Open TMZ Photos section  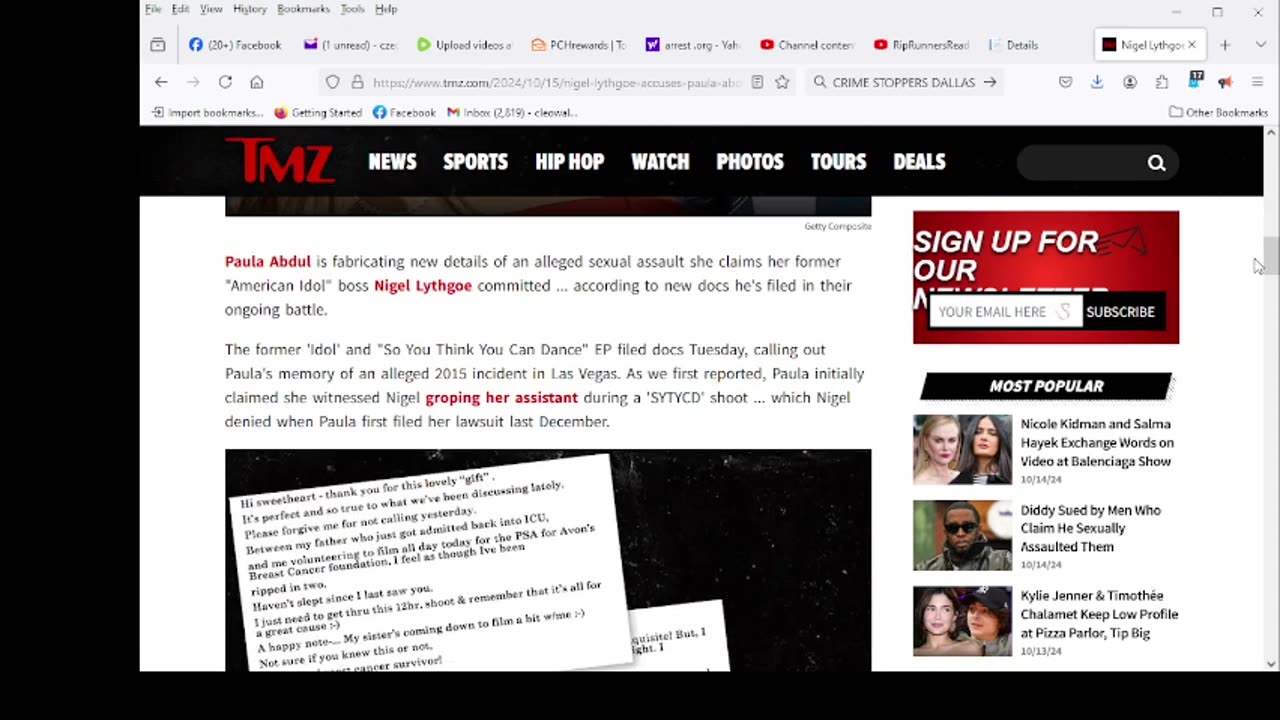(750, 162)
